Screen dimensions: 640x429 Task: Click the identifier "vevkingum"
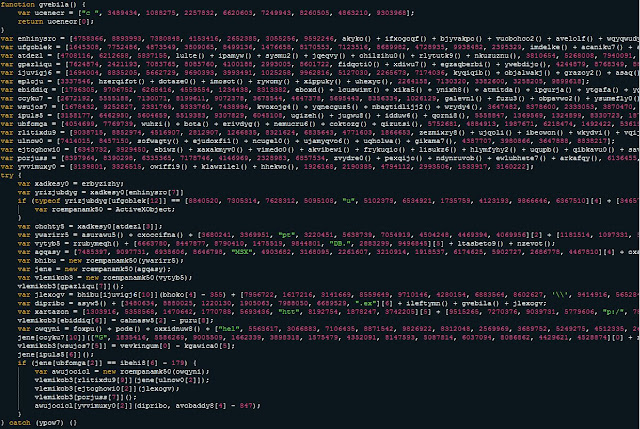coord(139,346)
